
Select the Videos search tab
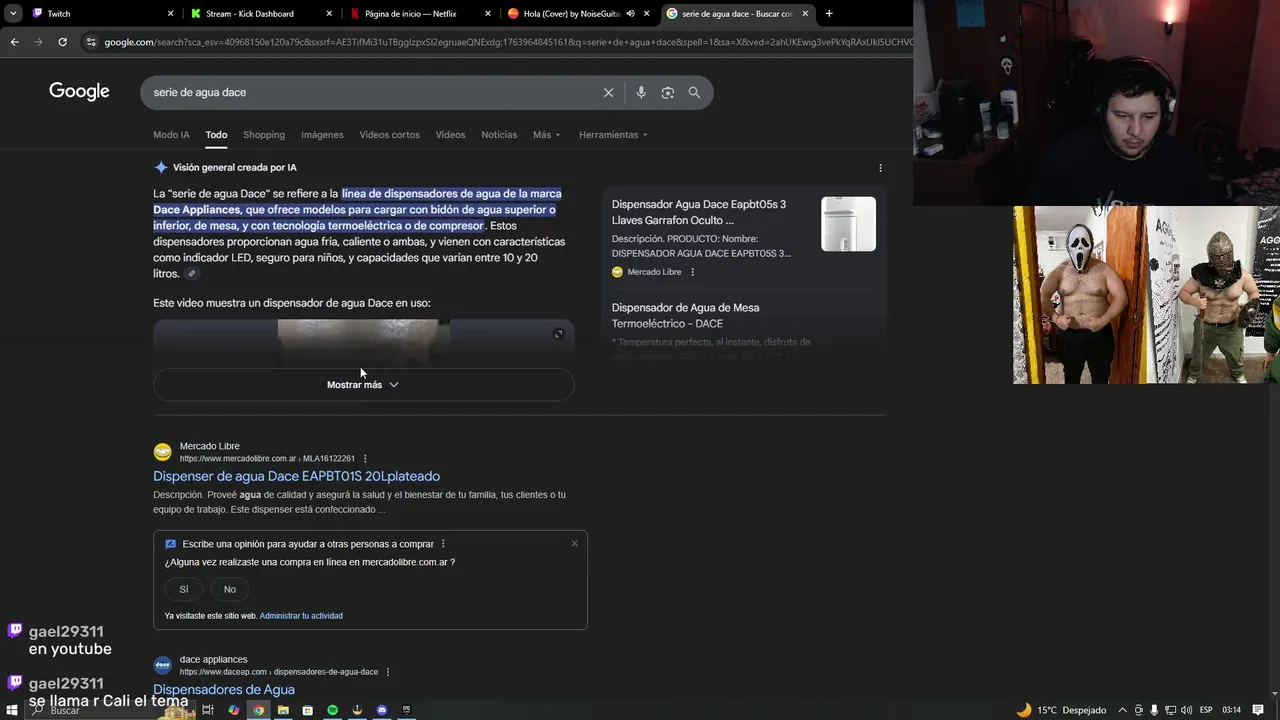[450, 135]
